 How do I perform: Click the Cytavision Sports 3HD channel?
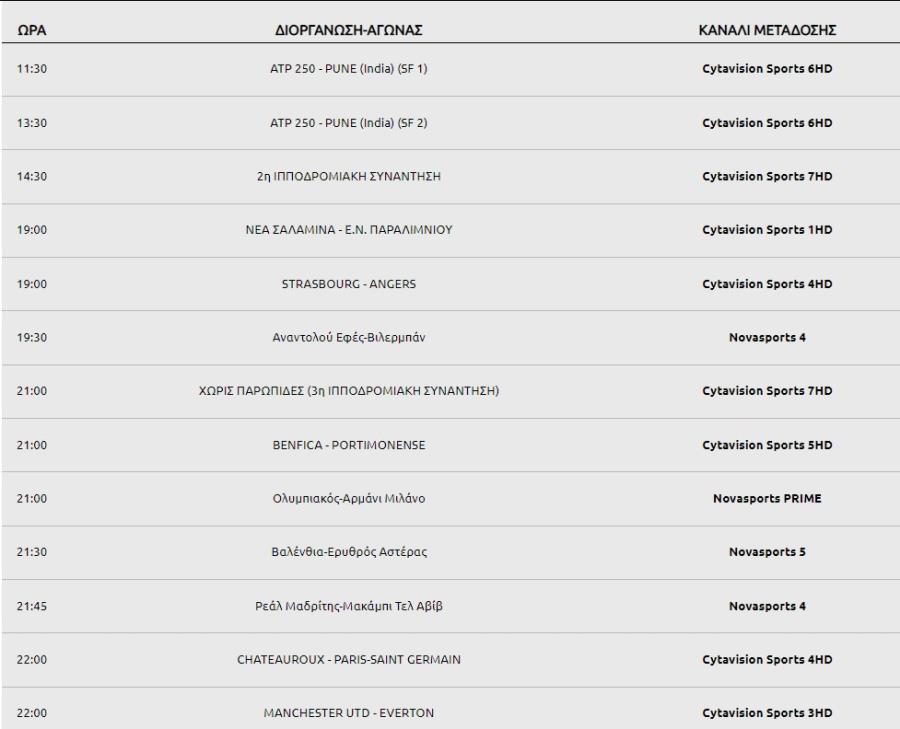pyautogui.click(x=767, y=713)
